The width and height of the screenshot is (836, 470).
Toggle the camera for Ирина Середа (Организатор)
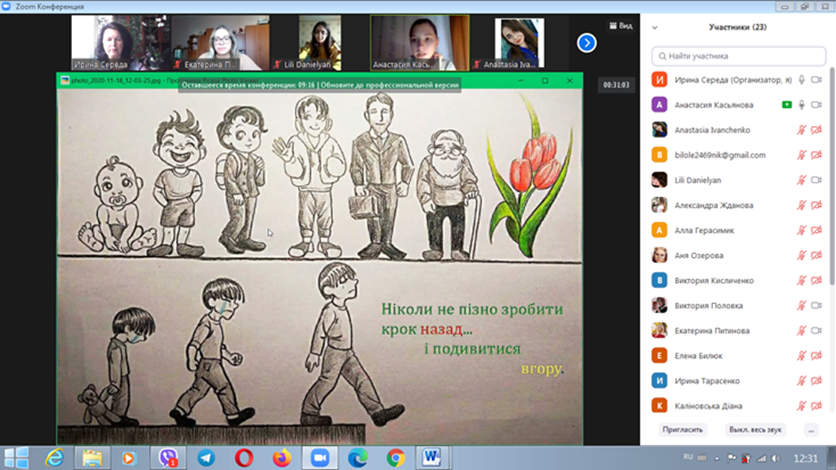[816, 80]
